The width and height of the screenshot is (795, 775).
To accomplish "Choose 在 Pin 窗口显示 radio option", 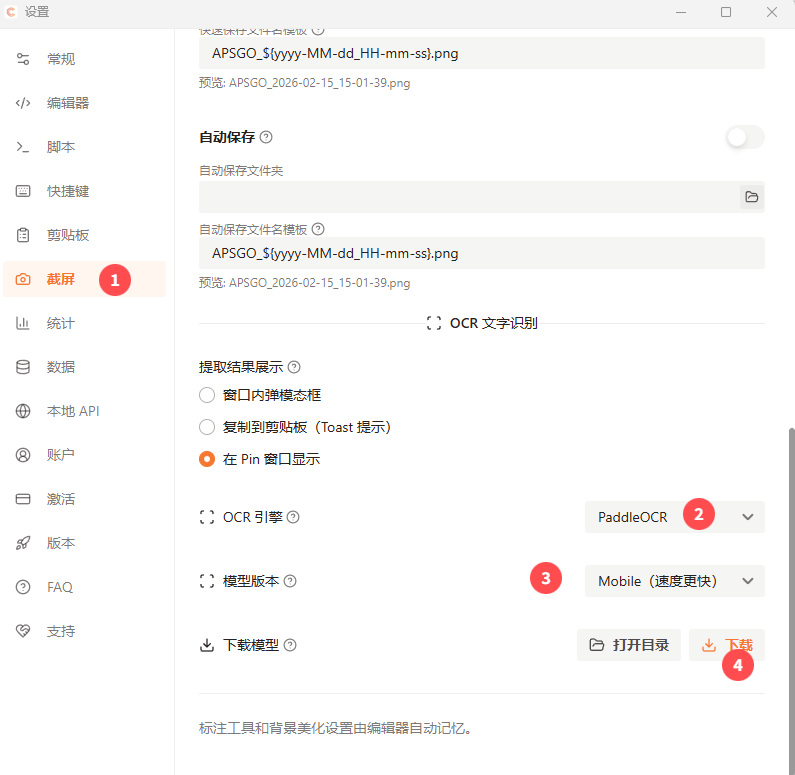I will point(207,459).
